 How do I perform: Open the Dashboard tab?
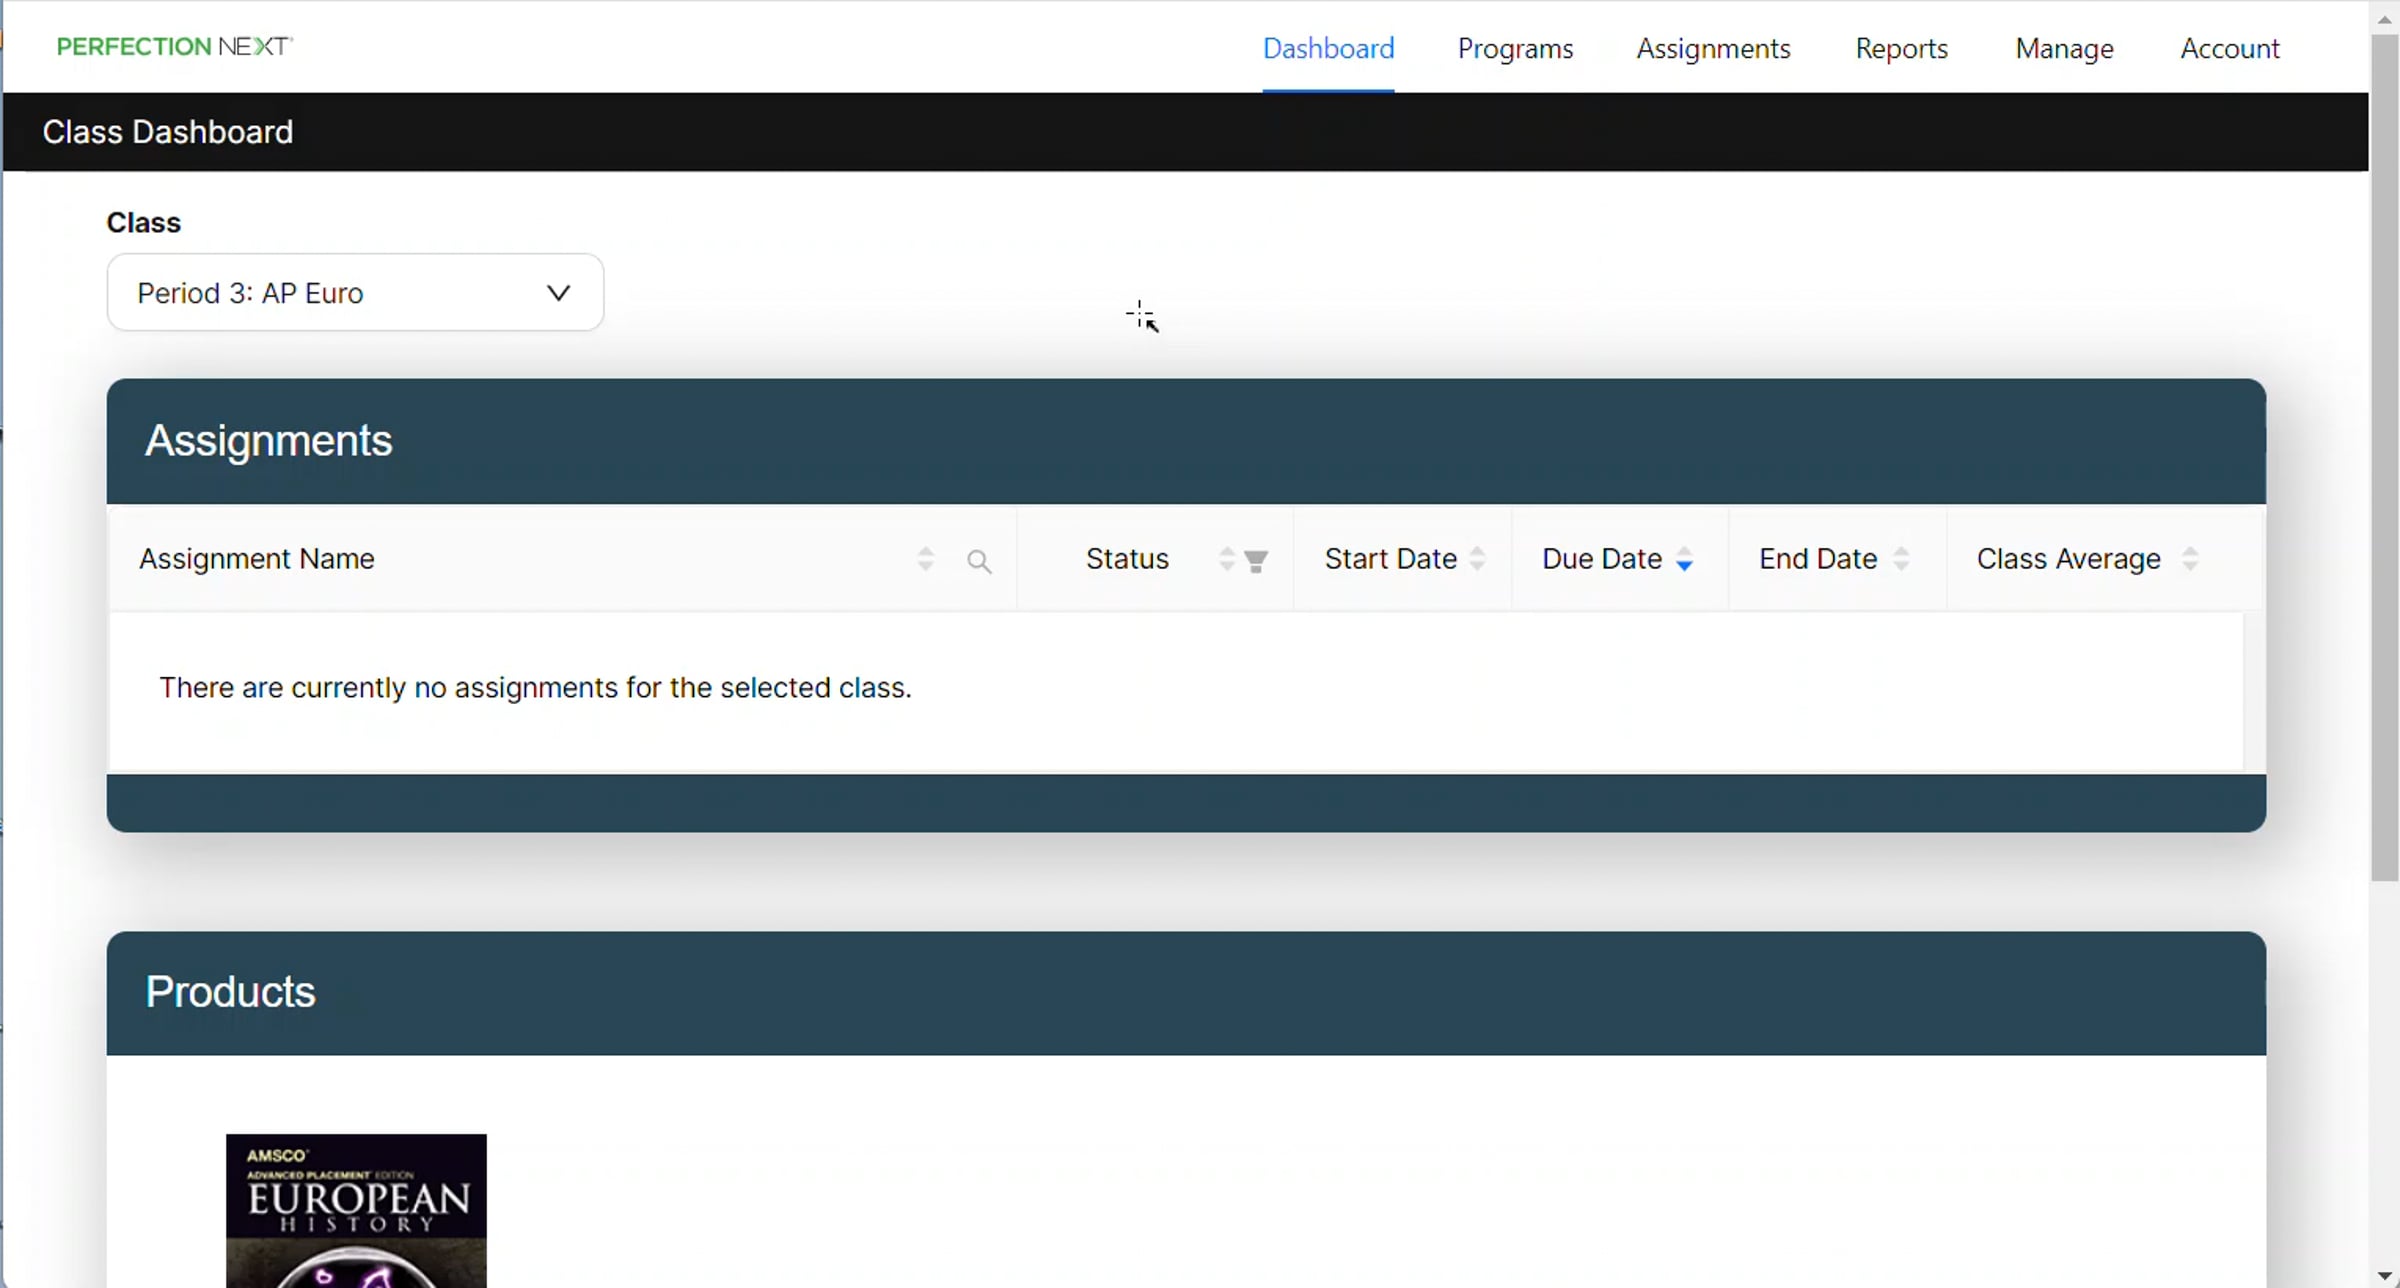coord(1328,48)
